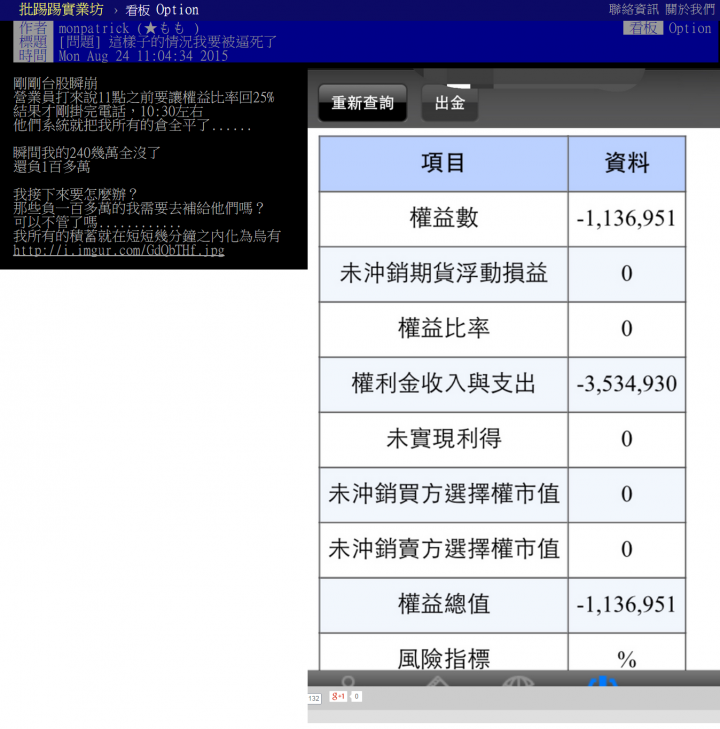Click the 132 share count box
The image size is (720, 729).
point(314,698)
